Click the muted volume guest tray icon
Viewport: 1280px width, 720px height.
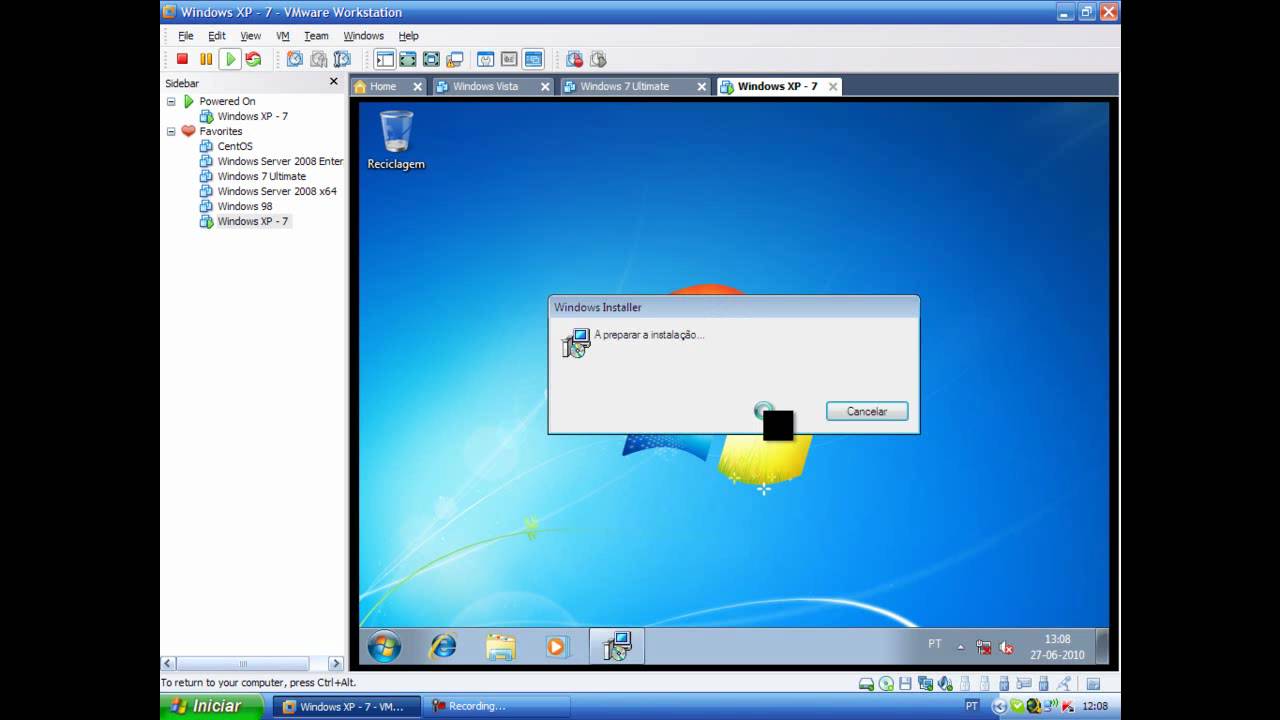[x=1006, y=647]
